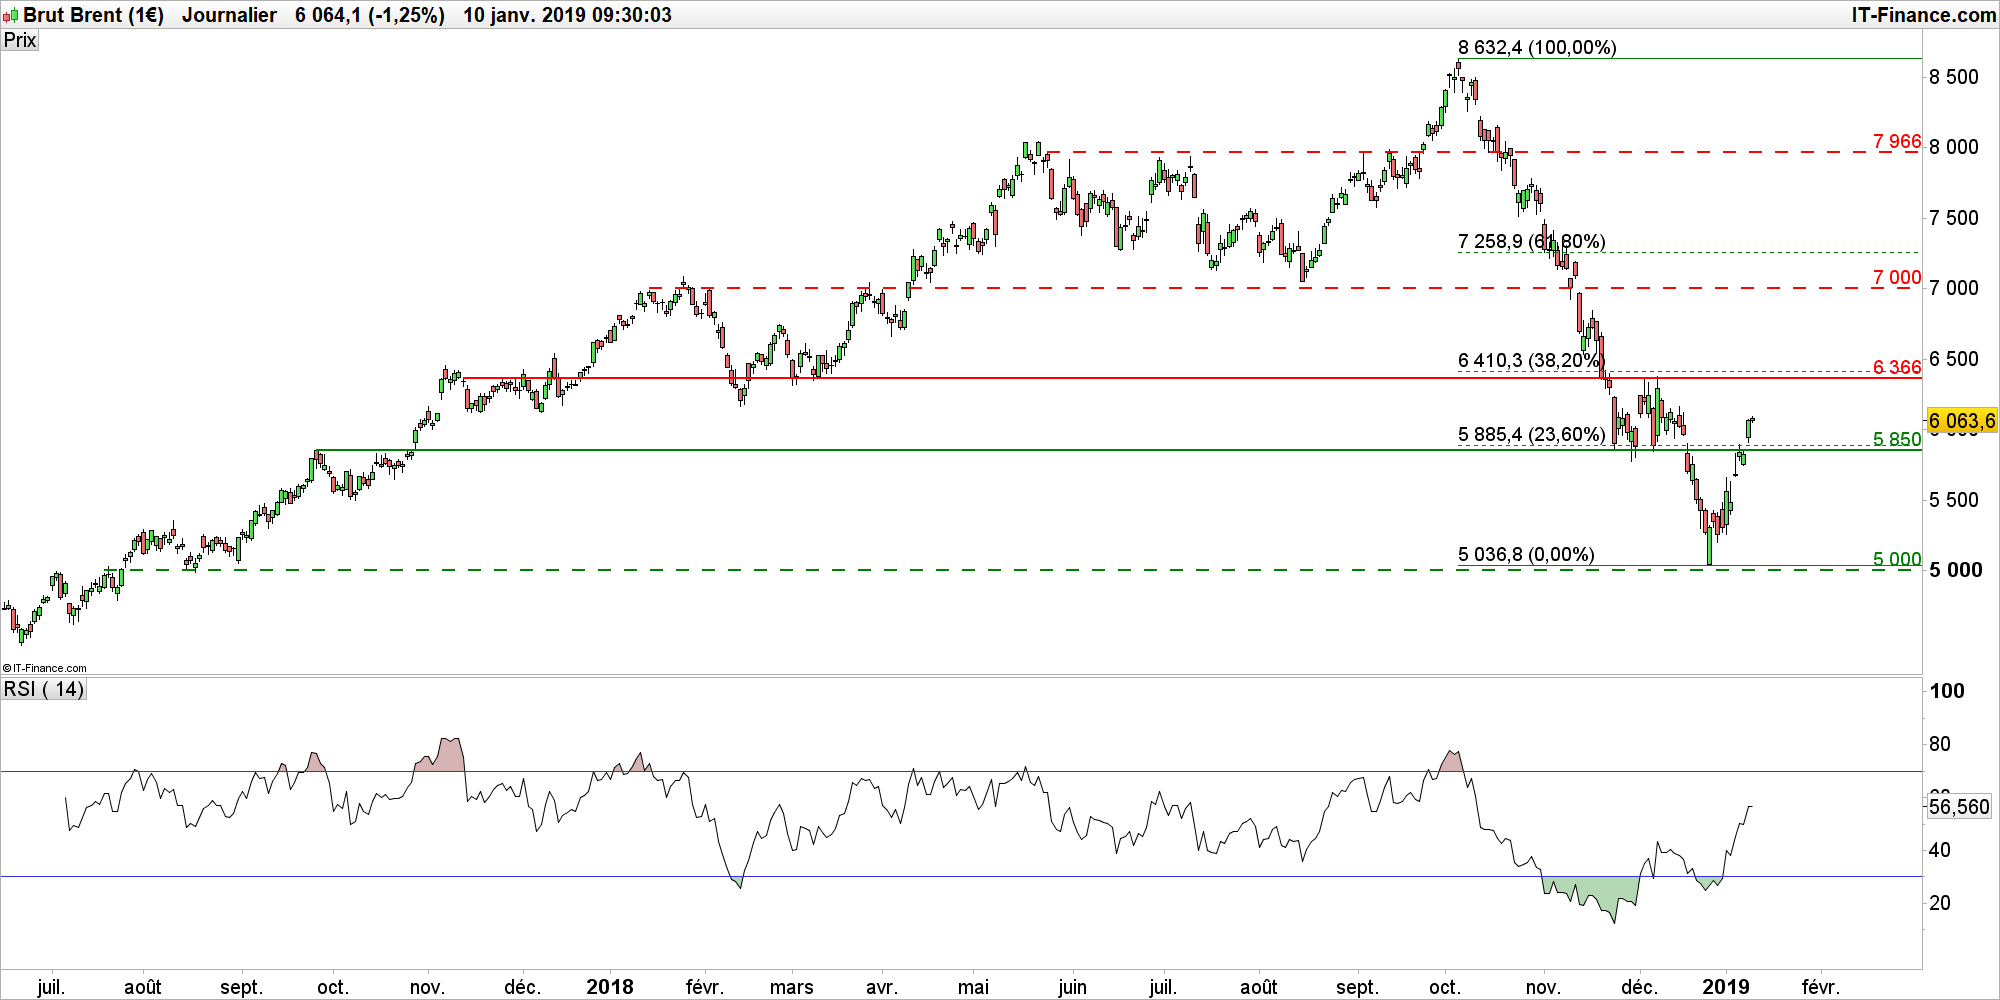Click the '2019' year marker on time axis

[x=1726, y=987]
